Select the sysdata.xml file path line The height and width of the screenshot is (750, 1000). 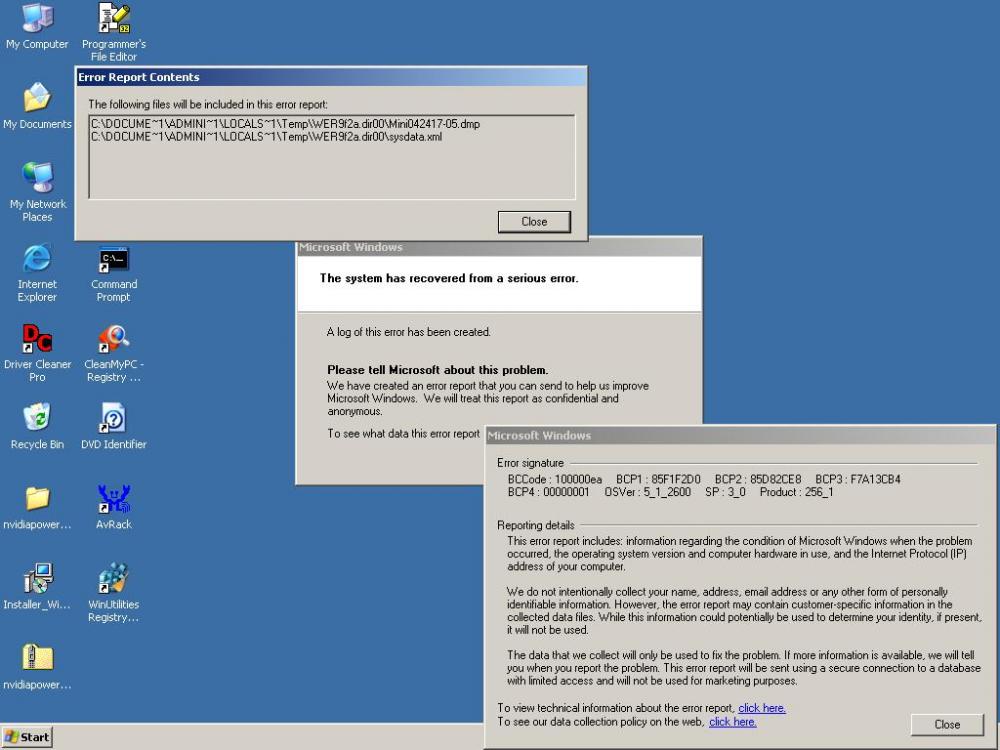click(266, 136)
